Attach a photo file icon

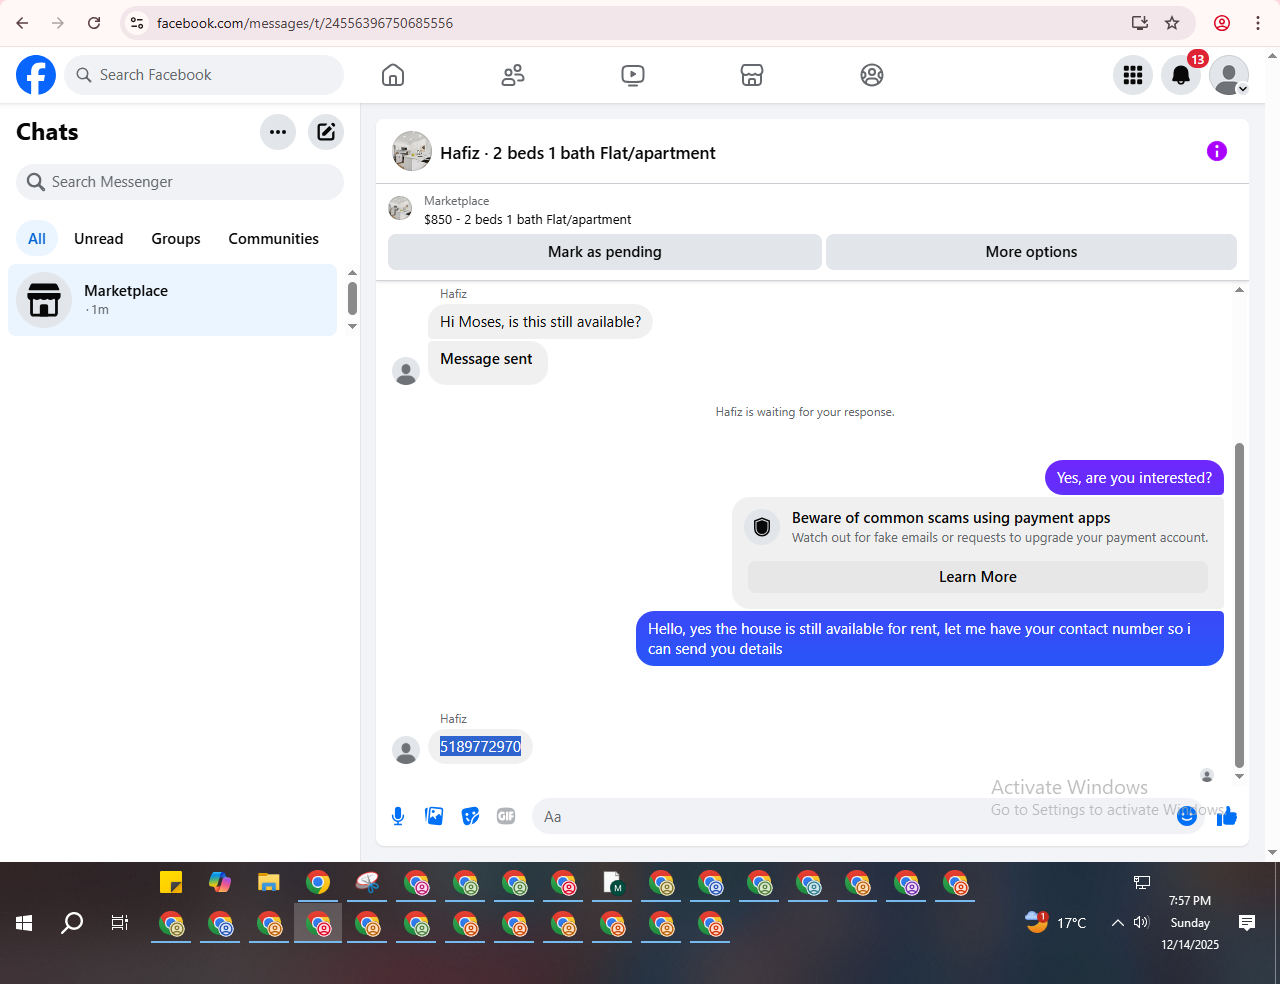pyautogui.click(x=434, y=816)
